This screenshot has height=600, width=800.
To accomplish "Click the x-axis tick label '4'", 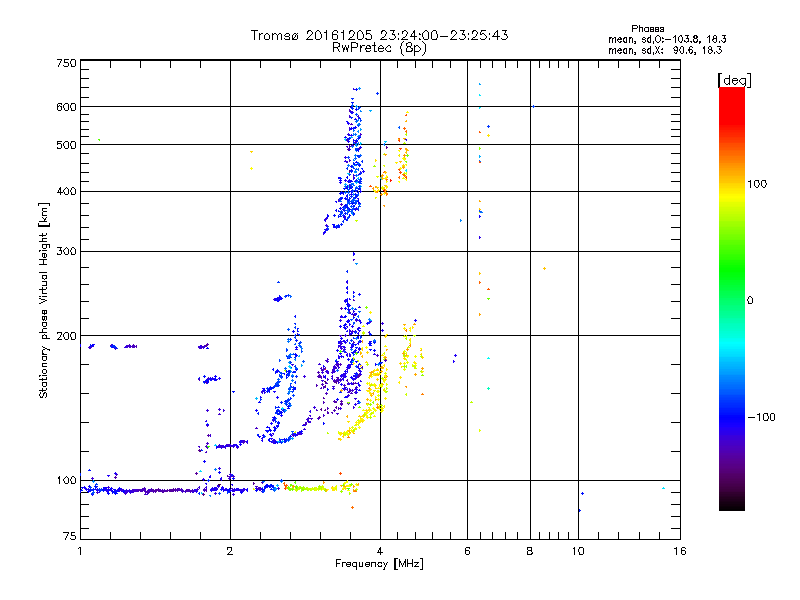I will [380, 551].
